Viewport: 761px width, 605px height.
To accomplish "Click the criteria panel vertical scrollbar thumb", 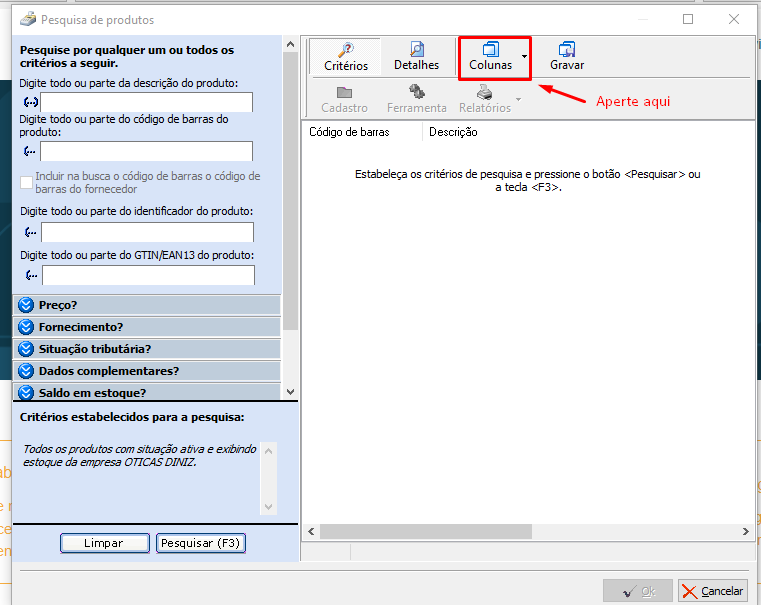I will point(290,191).
